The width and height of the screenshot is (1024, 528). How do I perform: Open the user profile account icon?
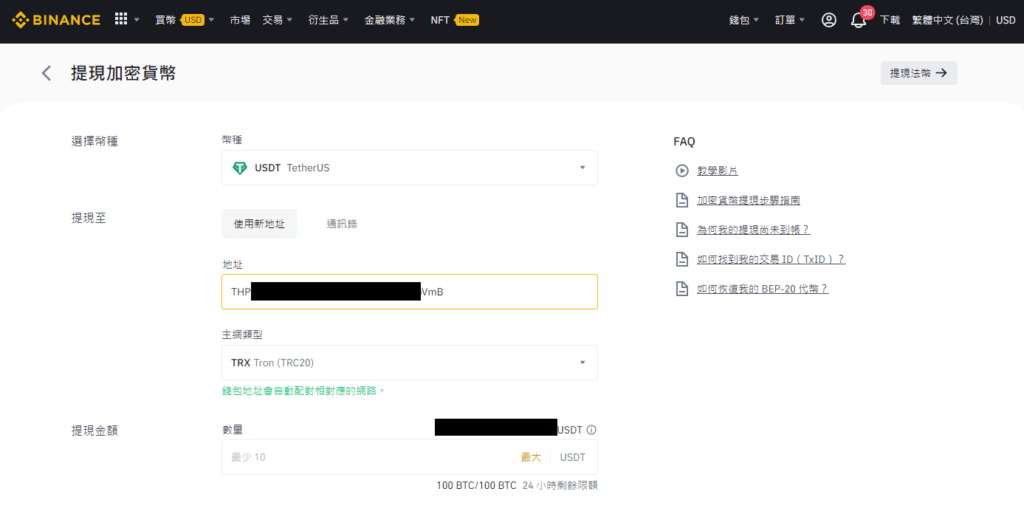(x=828, y=20)
